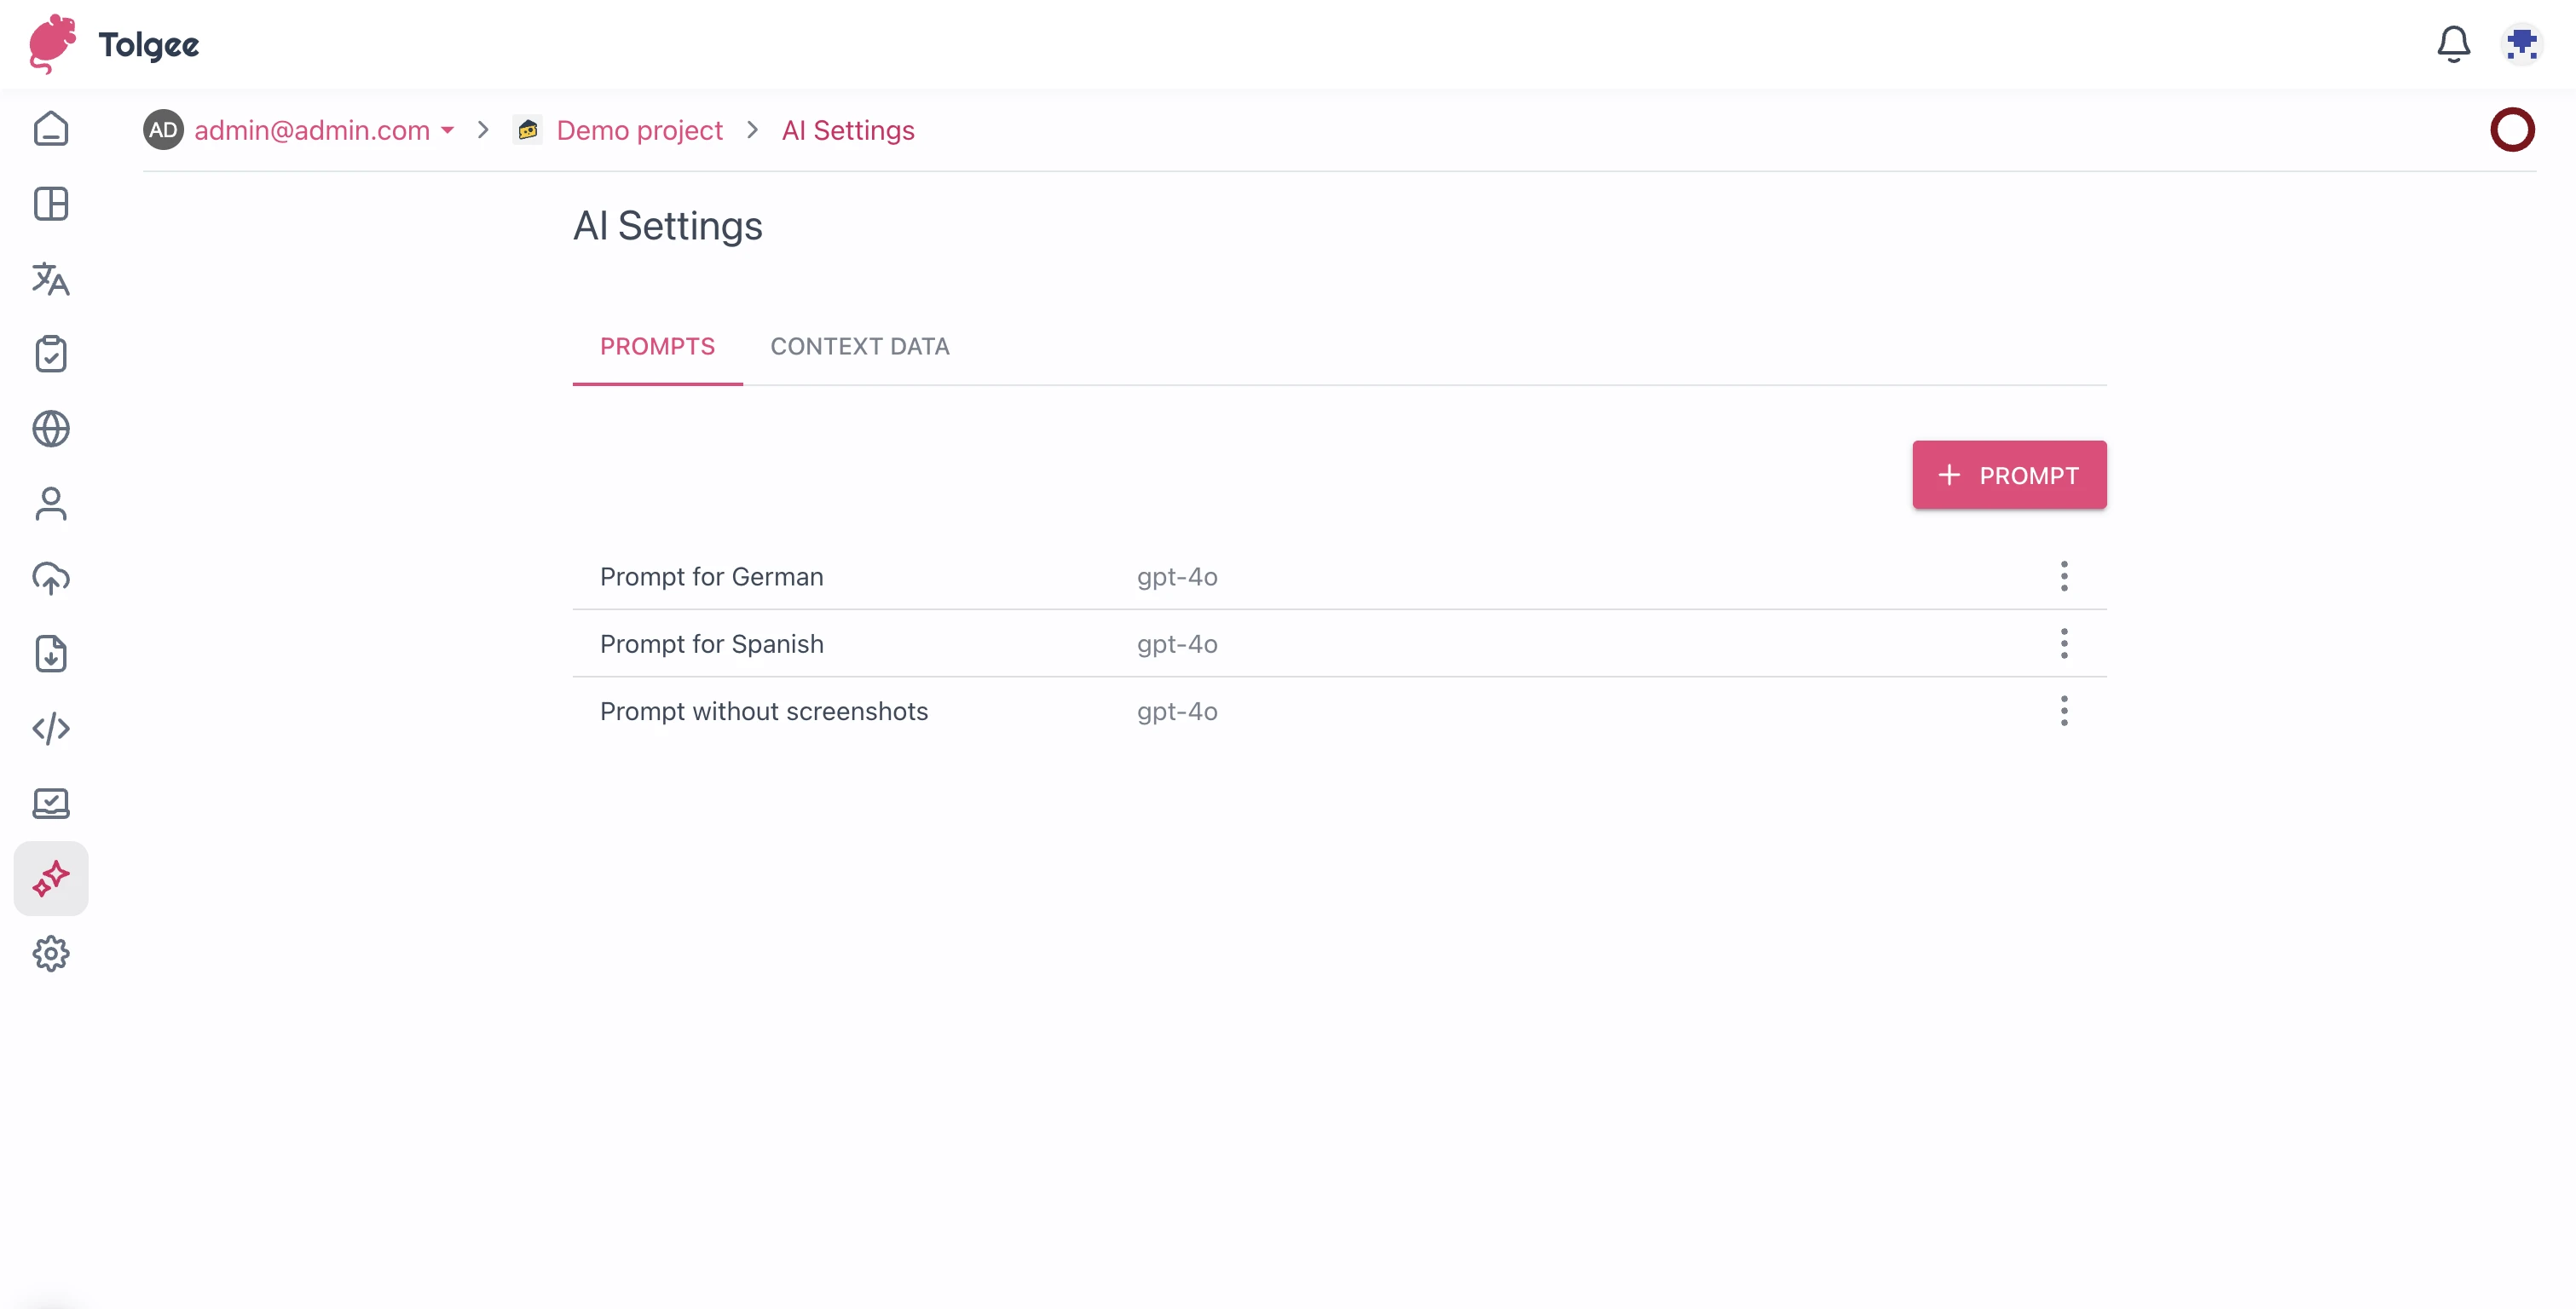The image size is (2576, 1309).
Task: Select the PROMPTS tab
Action: click(x=657, y=346)
